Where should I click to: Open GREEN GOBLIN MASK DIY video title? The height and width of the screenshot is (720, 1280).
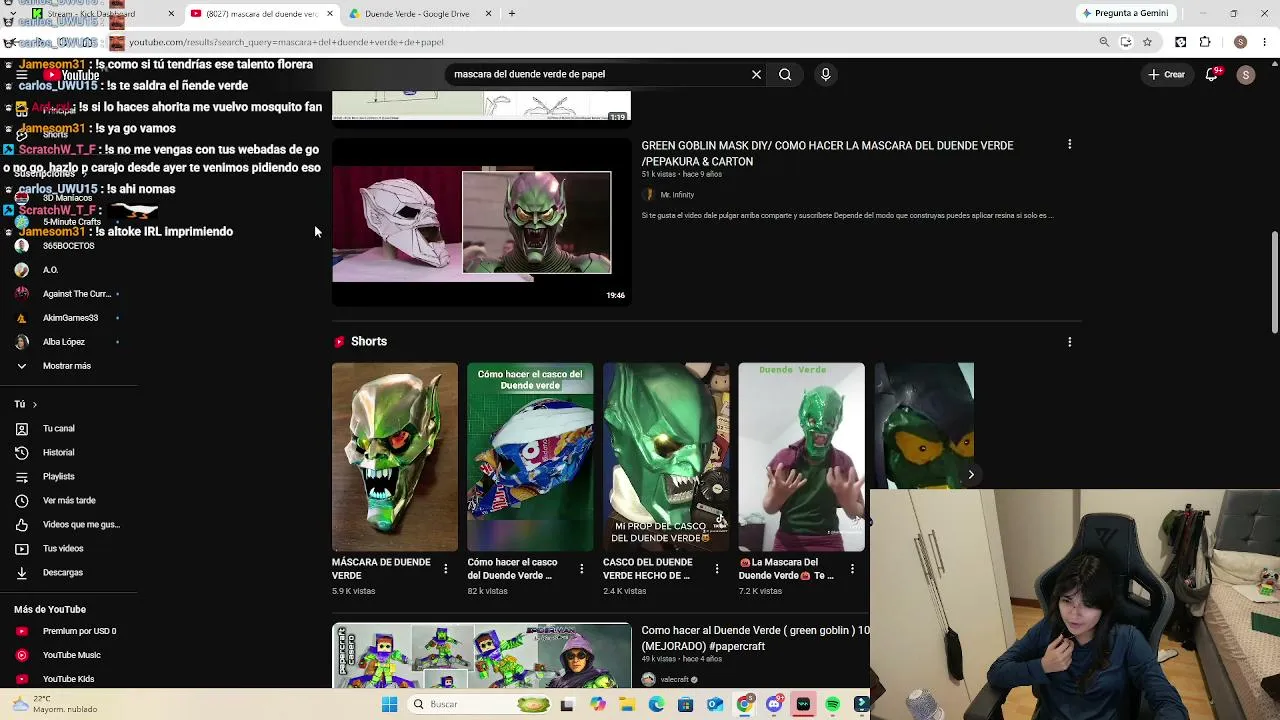827,153
